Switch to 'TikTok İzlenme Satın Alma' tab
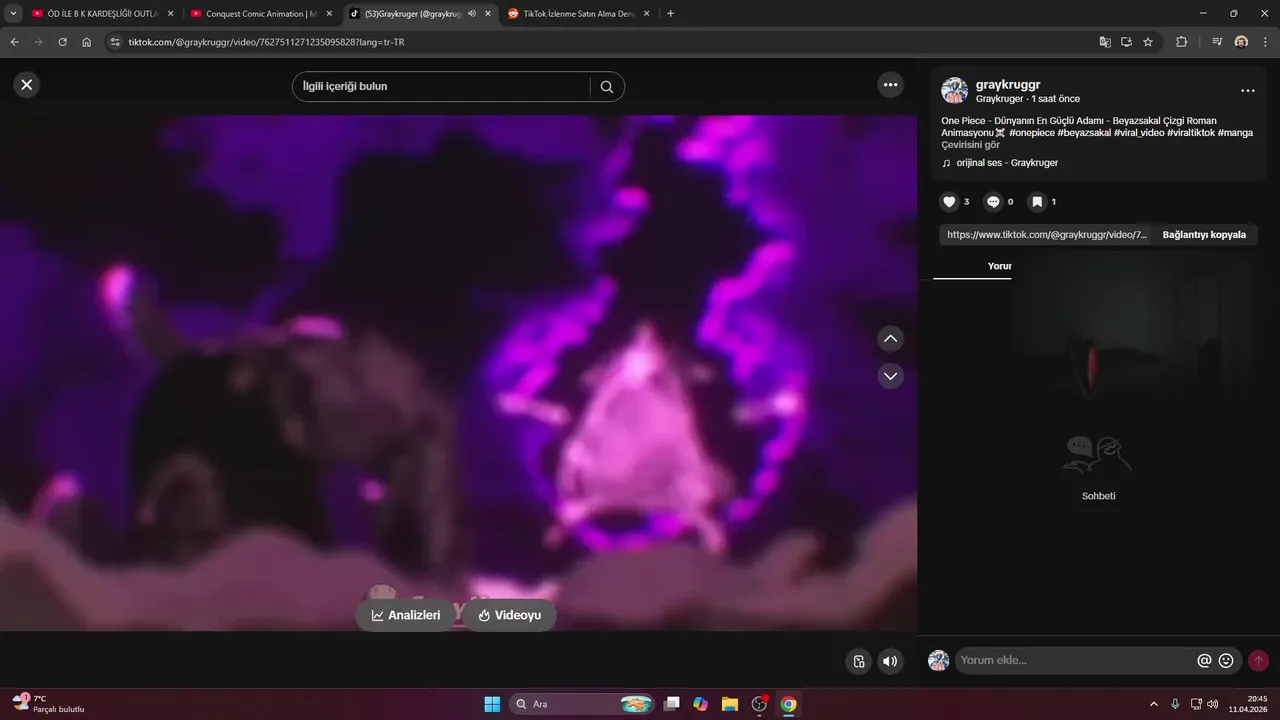 tap(578, 14)
